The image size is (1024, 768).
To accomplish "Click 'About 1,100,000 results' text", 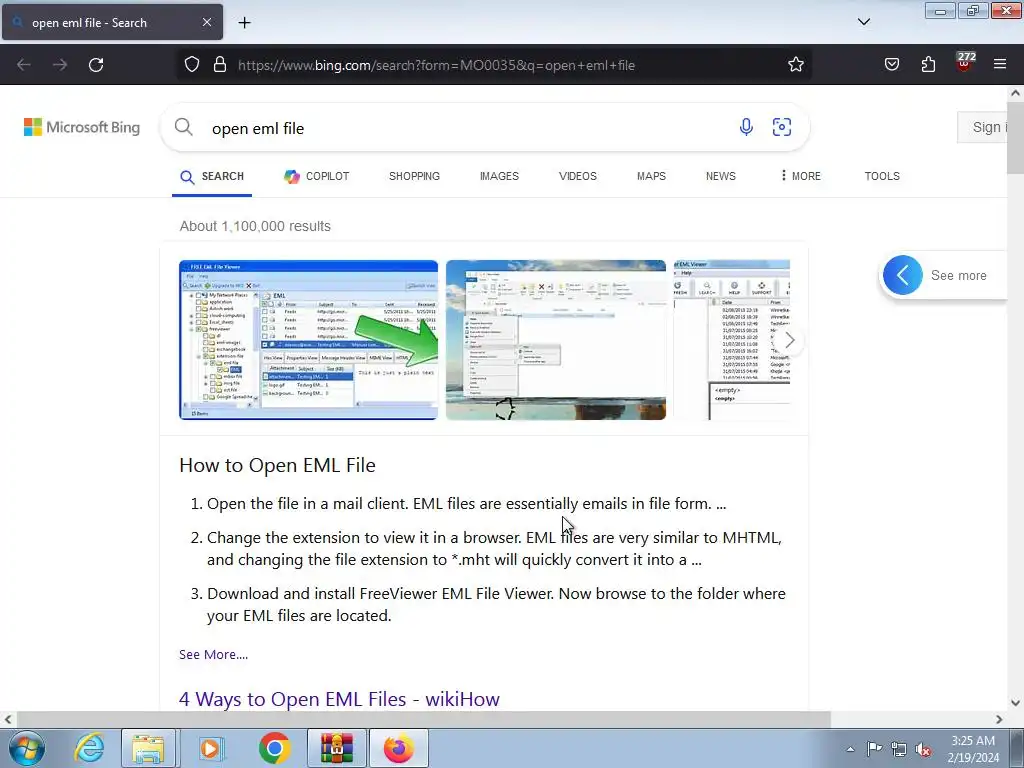I will (255, 226).
